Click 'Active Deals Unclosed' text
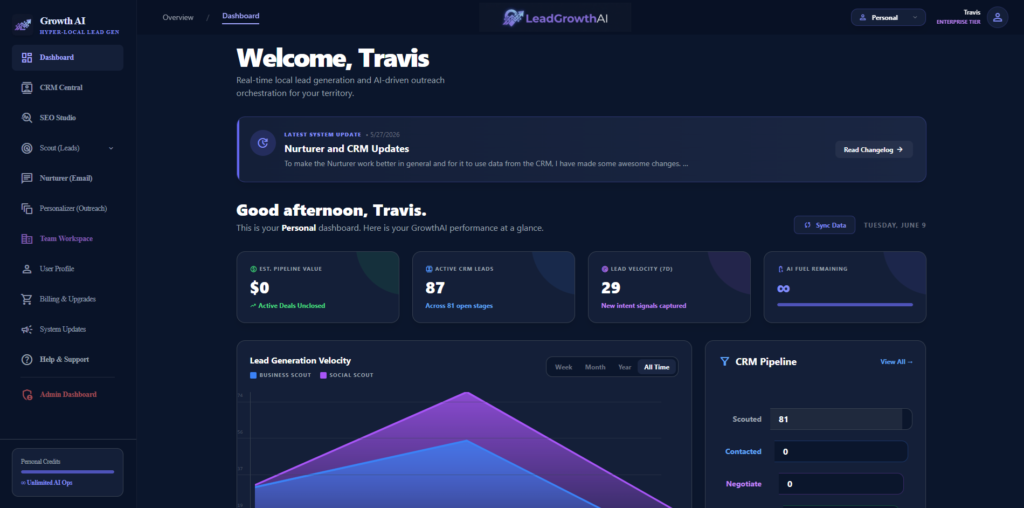 [291, 306]
